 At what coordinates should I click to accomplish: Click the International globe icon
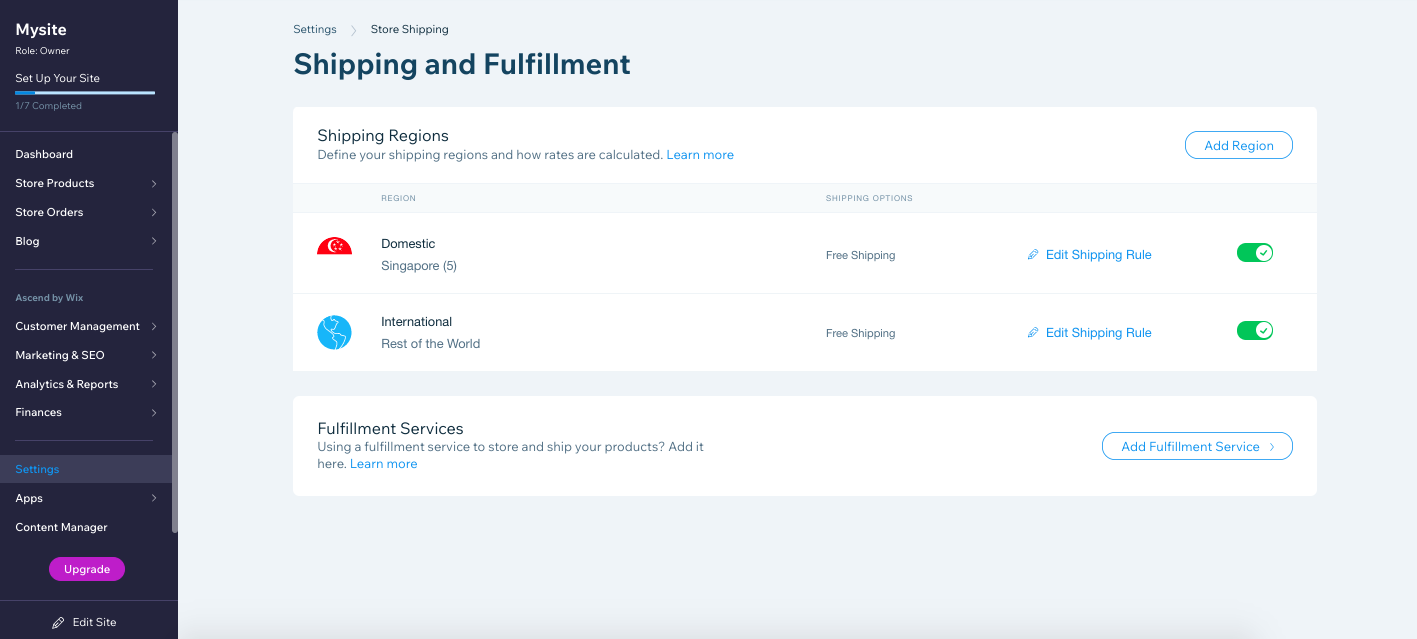click(334, 332)
